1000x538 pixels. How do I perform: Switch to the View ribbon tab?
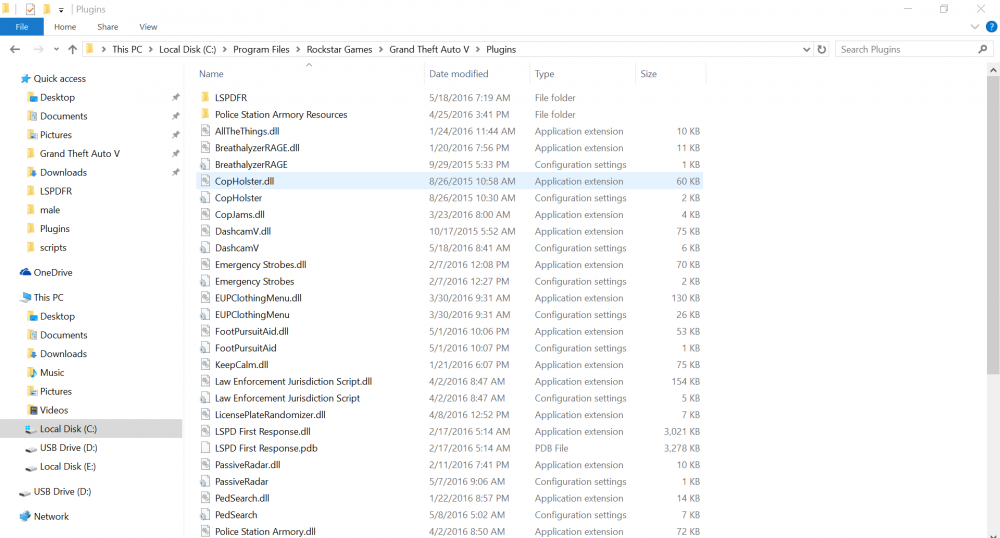pyautogui.click(x=148, y=27)
